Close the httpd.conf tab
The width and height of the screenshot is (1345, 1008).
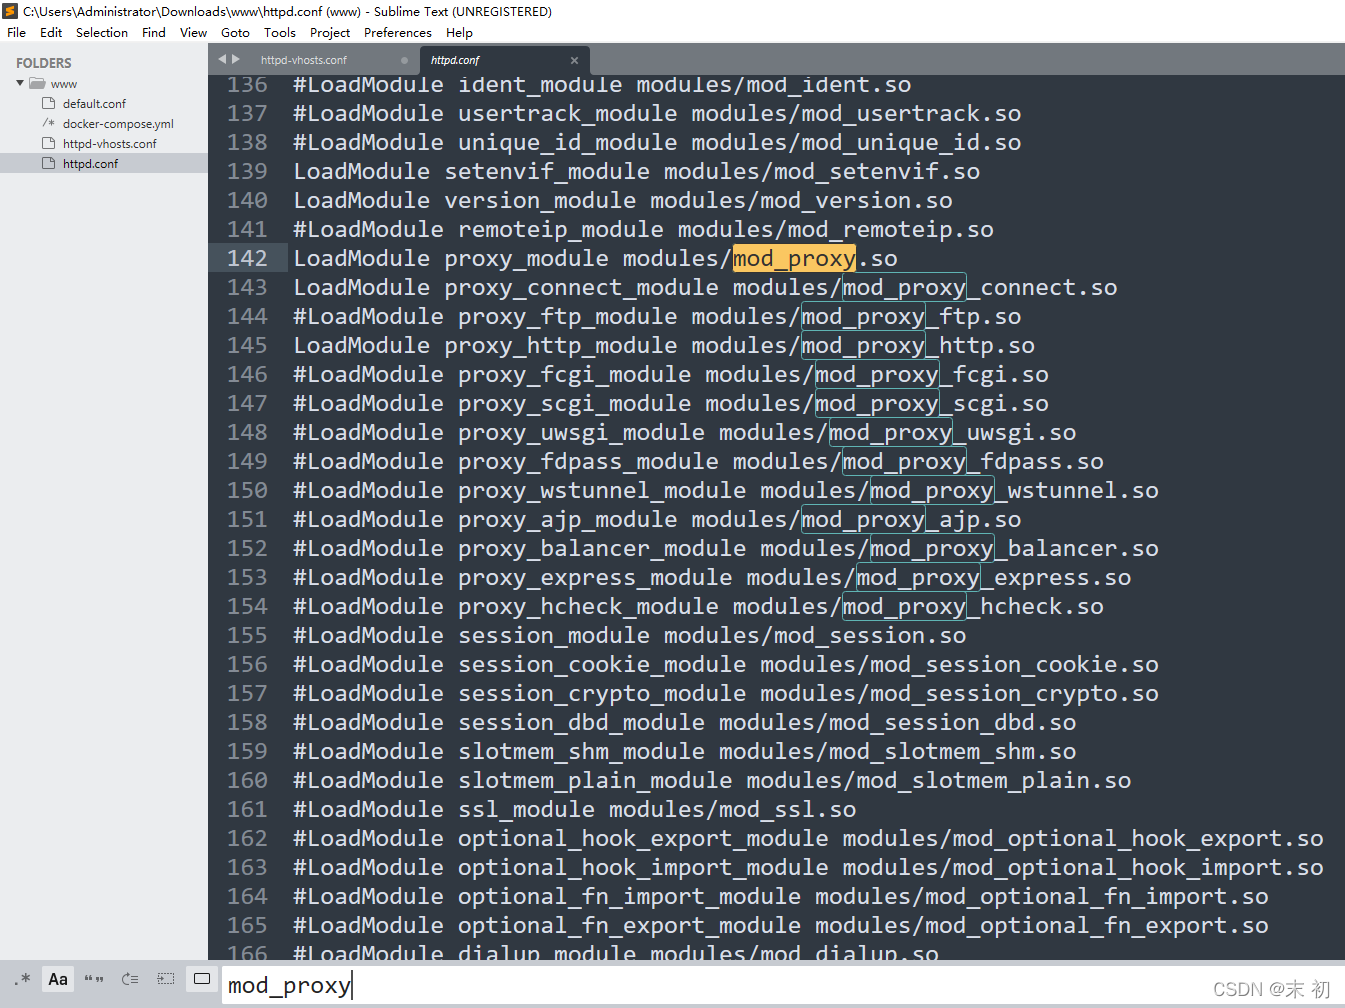pyautogui.click(x=574, y=60)
